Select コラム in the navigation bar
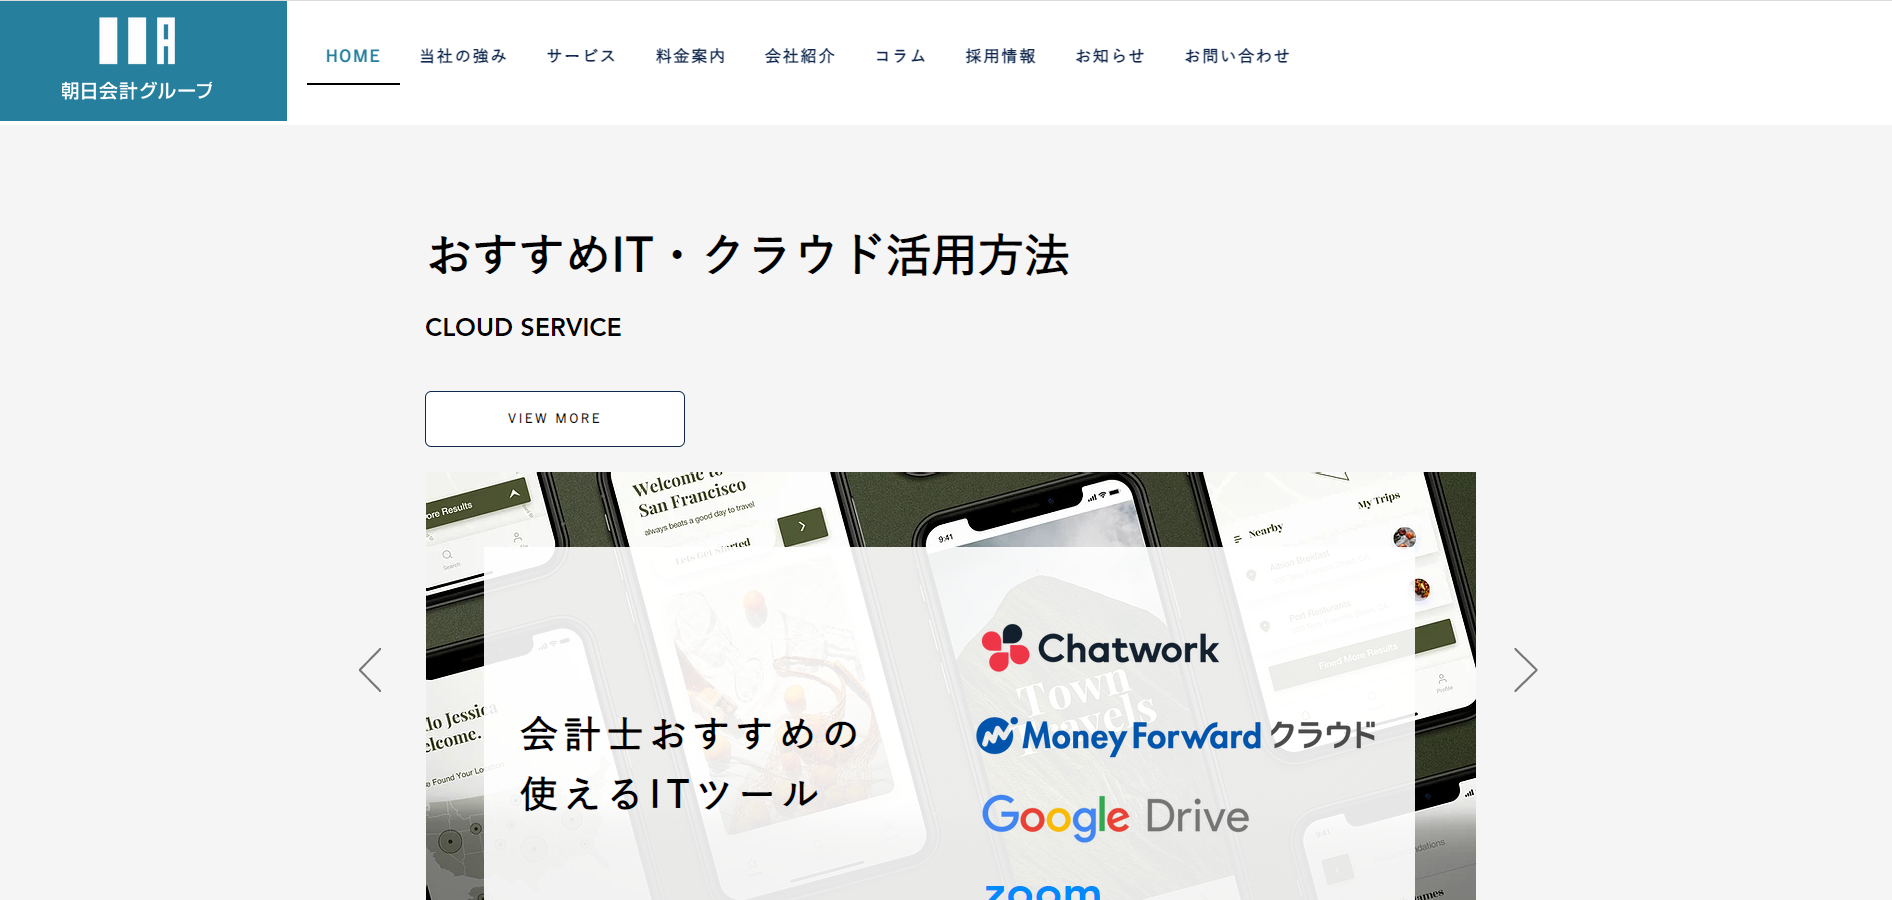The width and height of the screenshot is (1892, 900). [900, 56]
